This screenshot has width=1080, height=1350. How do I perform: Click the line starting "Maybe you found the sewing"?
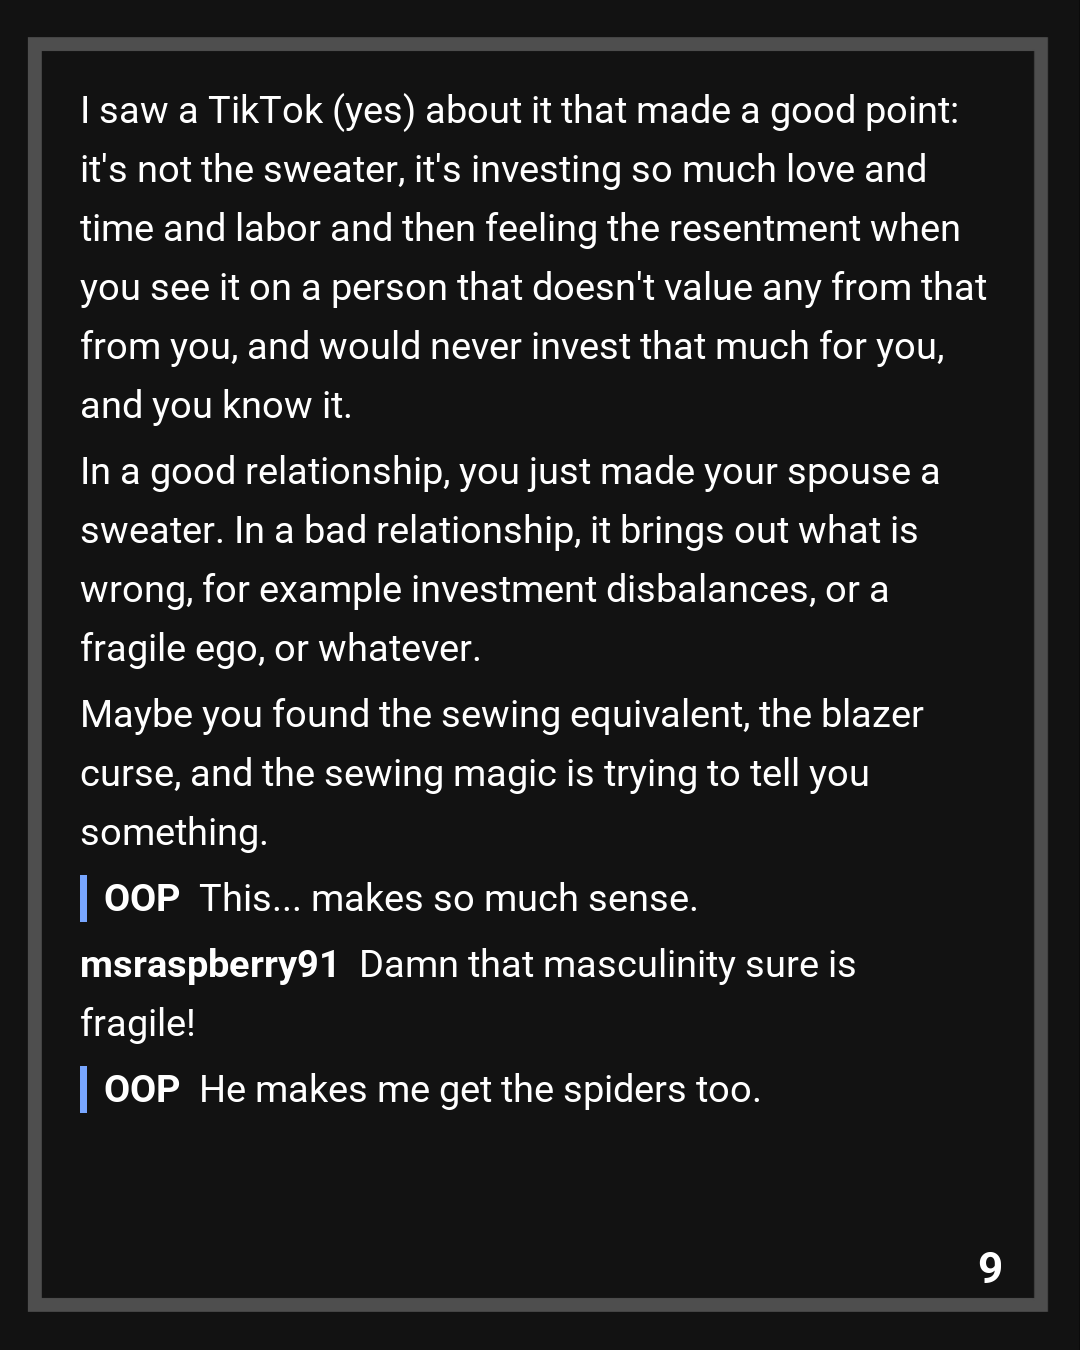(x=501, y=715)
